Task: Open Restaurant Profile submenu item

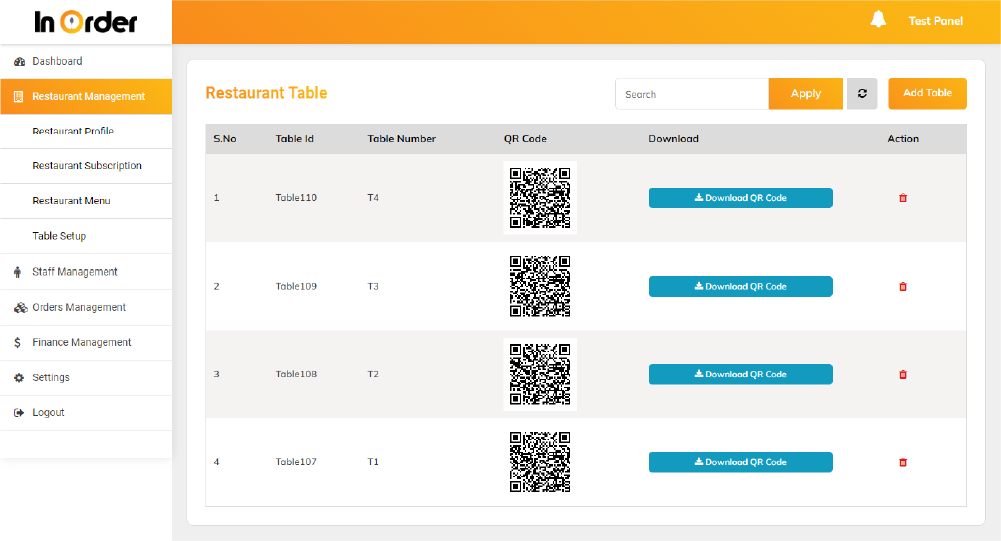Action: coord(86,131)
